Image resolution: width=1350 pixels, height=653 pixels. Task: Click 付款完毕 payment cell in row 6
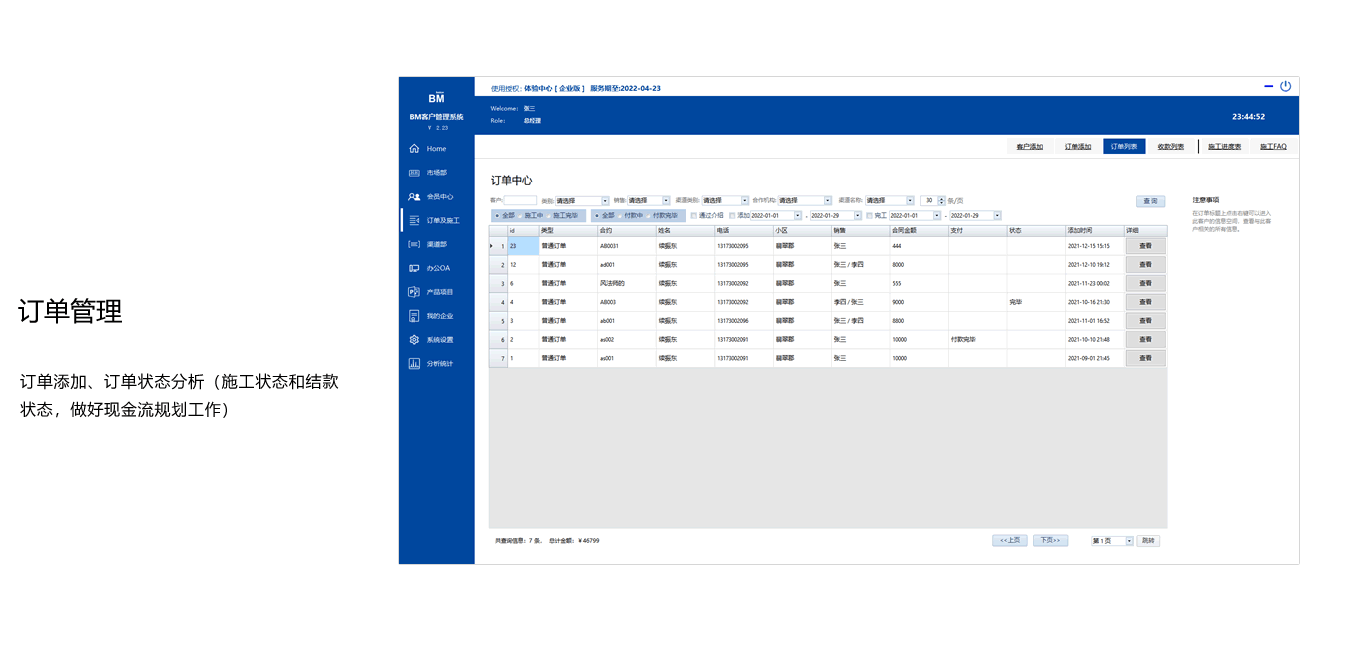click(x=977, y=339)
